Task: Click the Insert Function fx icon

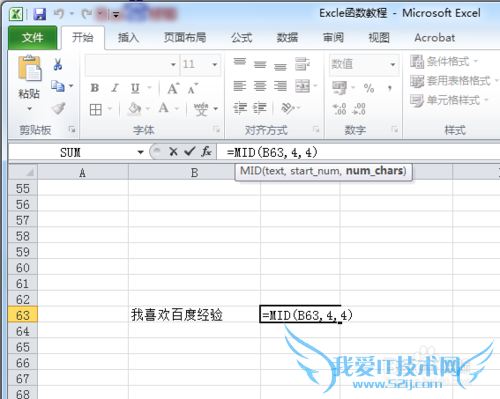Action: [x=206, y=152]
